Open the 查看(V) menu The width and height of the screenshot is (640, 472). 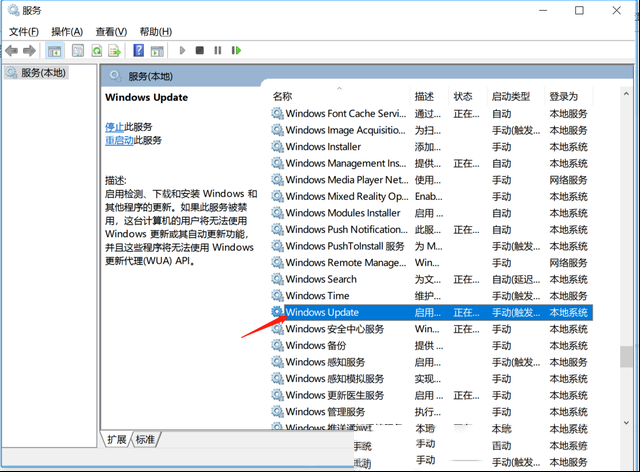coord(111,31)
